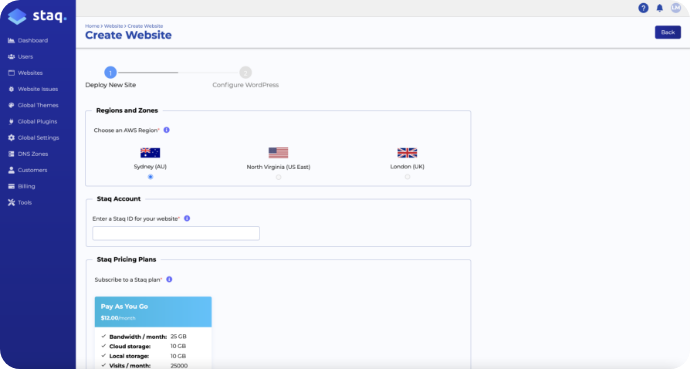
Task: Click the $12.00/month price text
Action: click(x=118, y=318)
